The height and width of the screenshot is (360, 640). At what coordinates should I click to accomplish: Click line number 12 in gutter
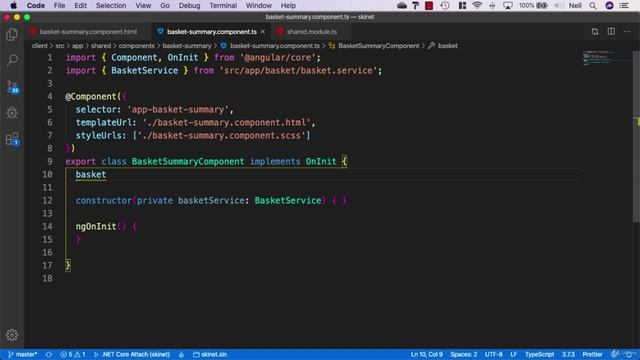coord(47,200)
